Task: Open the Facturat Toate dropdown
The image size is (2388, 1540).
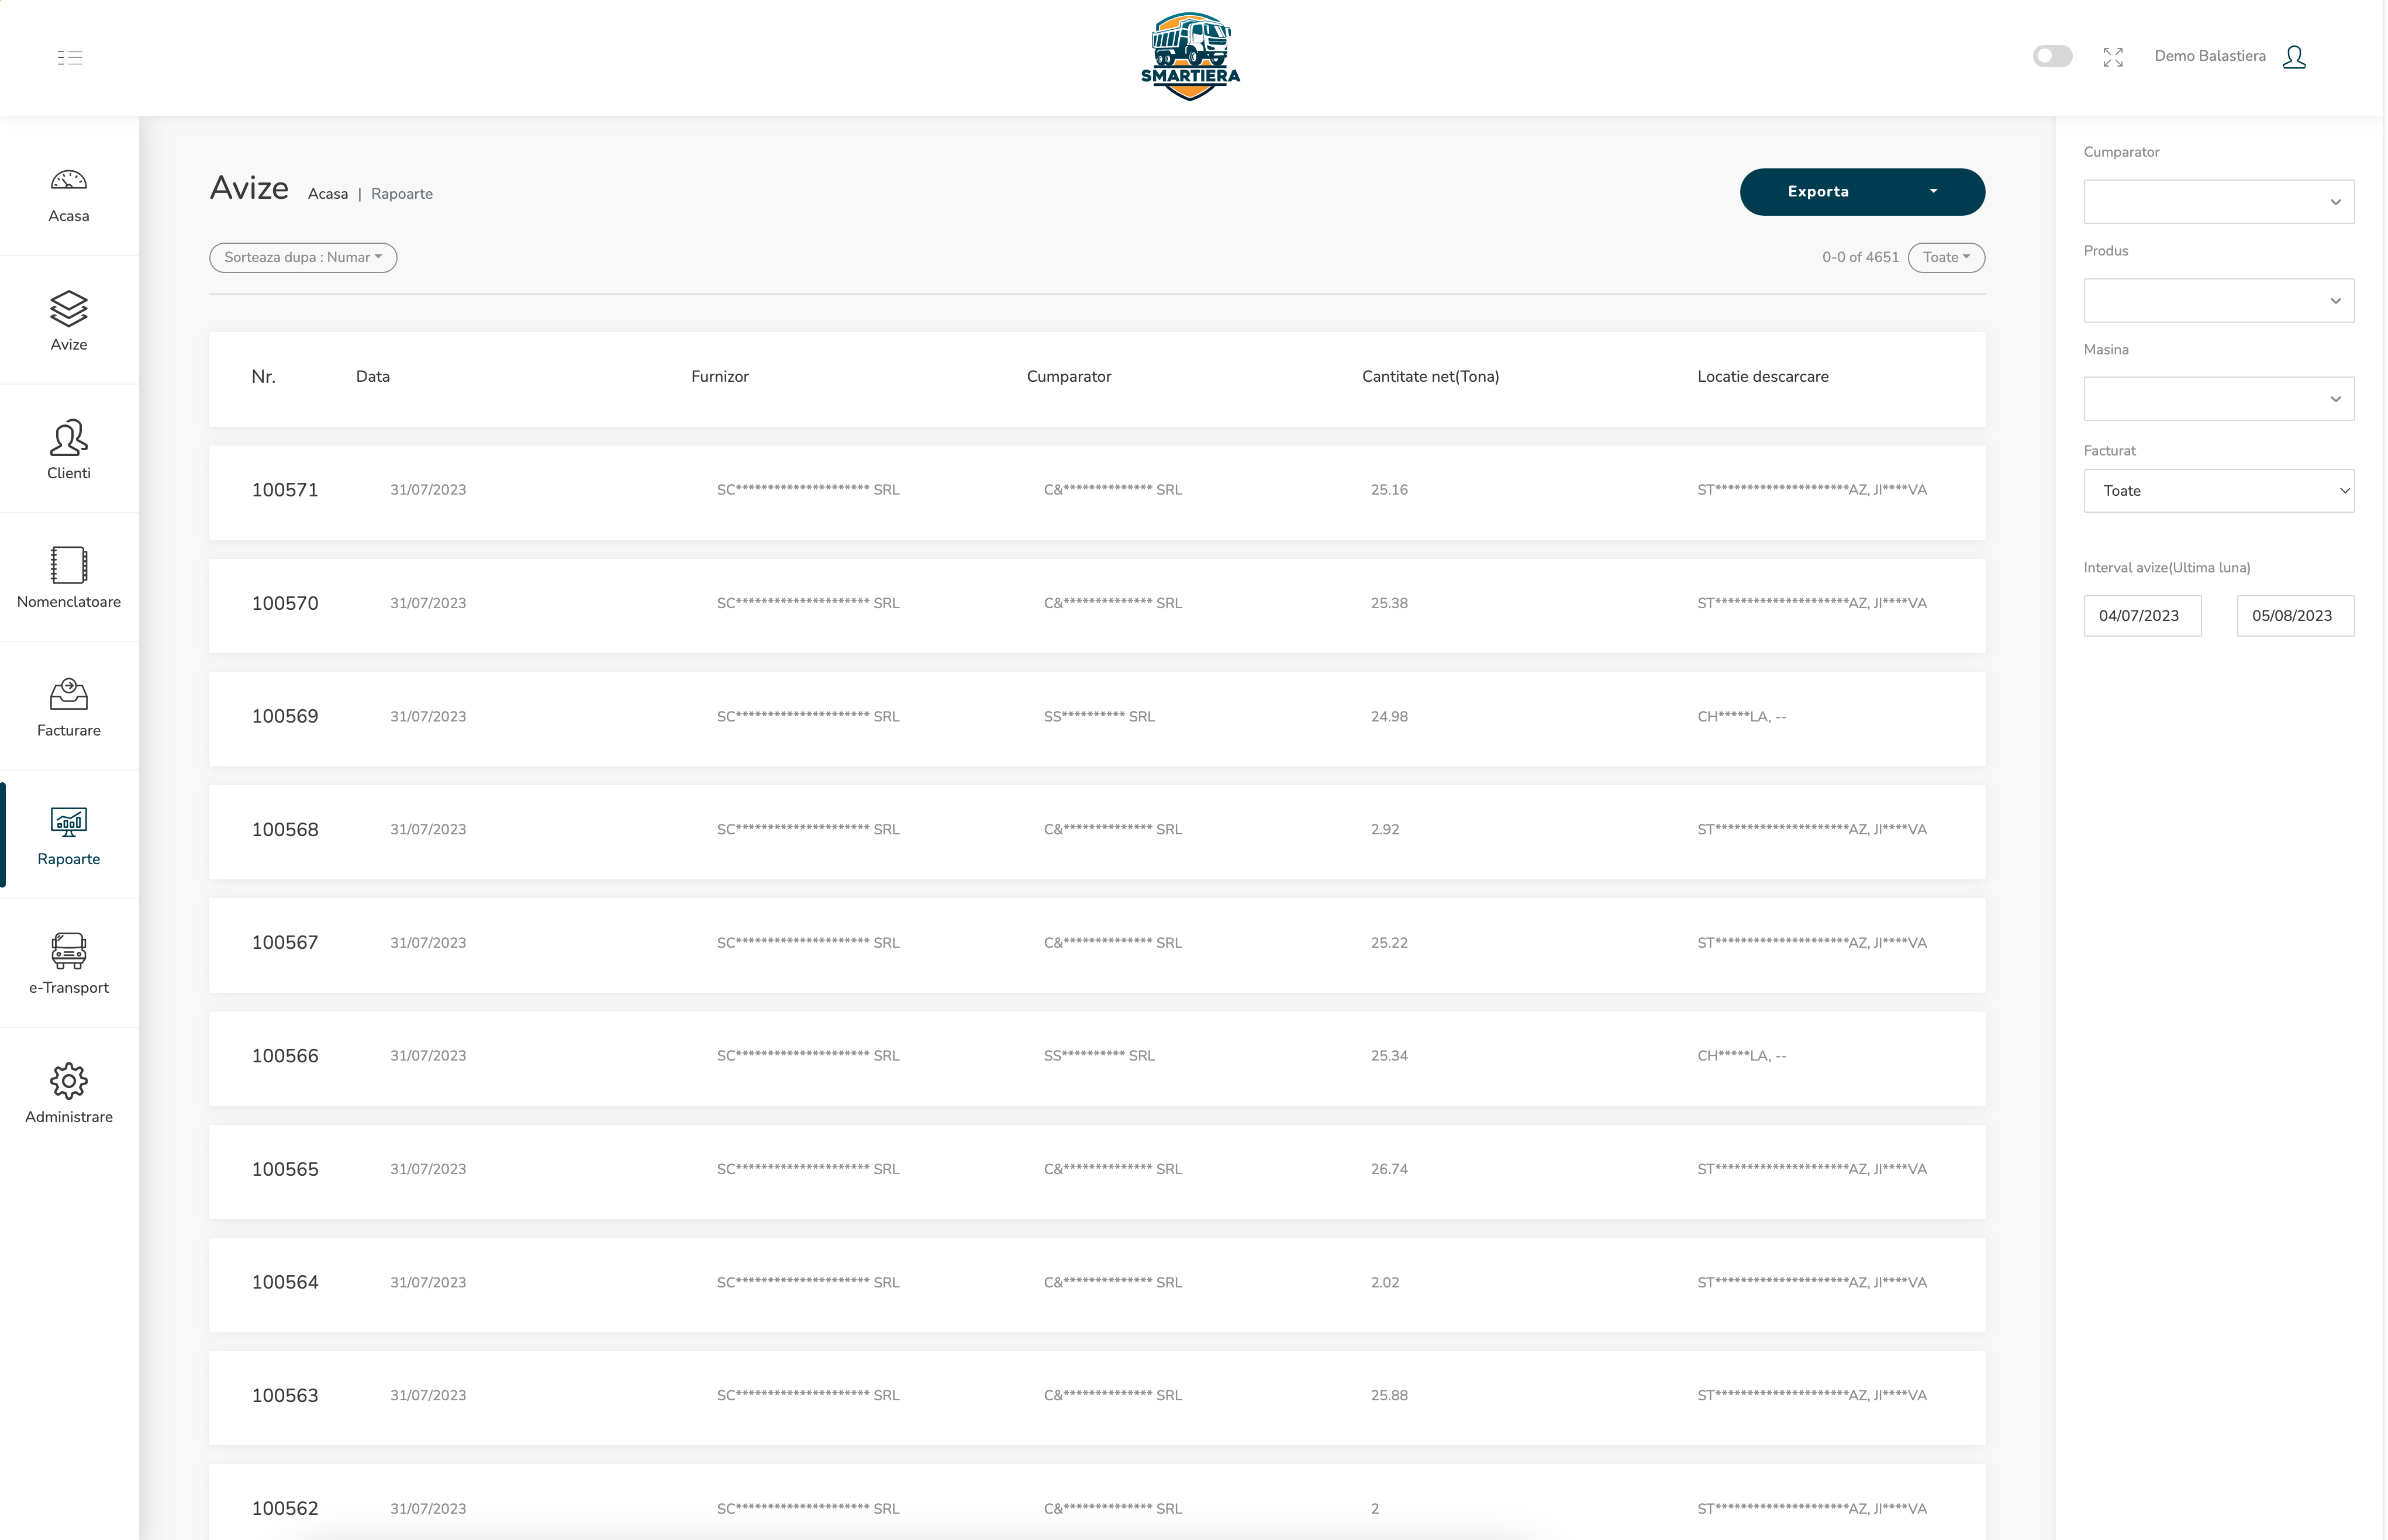Action: pos(2218,491)
